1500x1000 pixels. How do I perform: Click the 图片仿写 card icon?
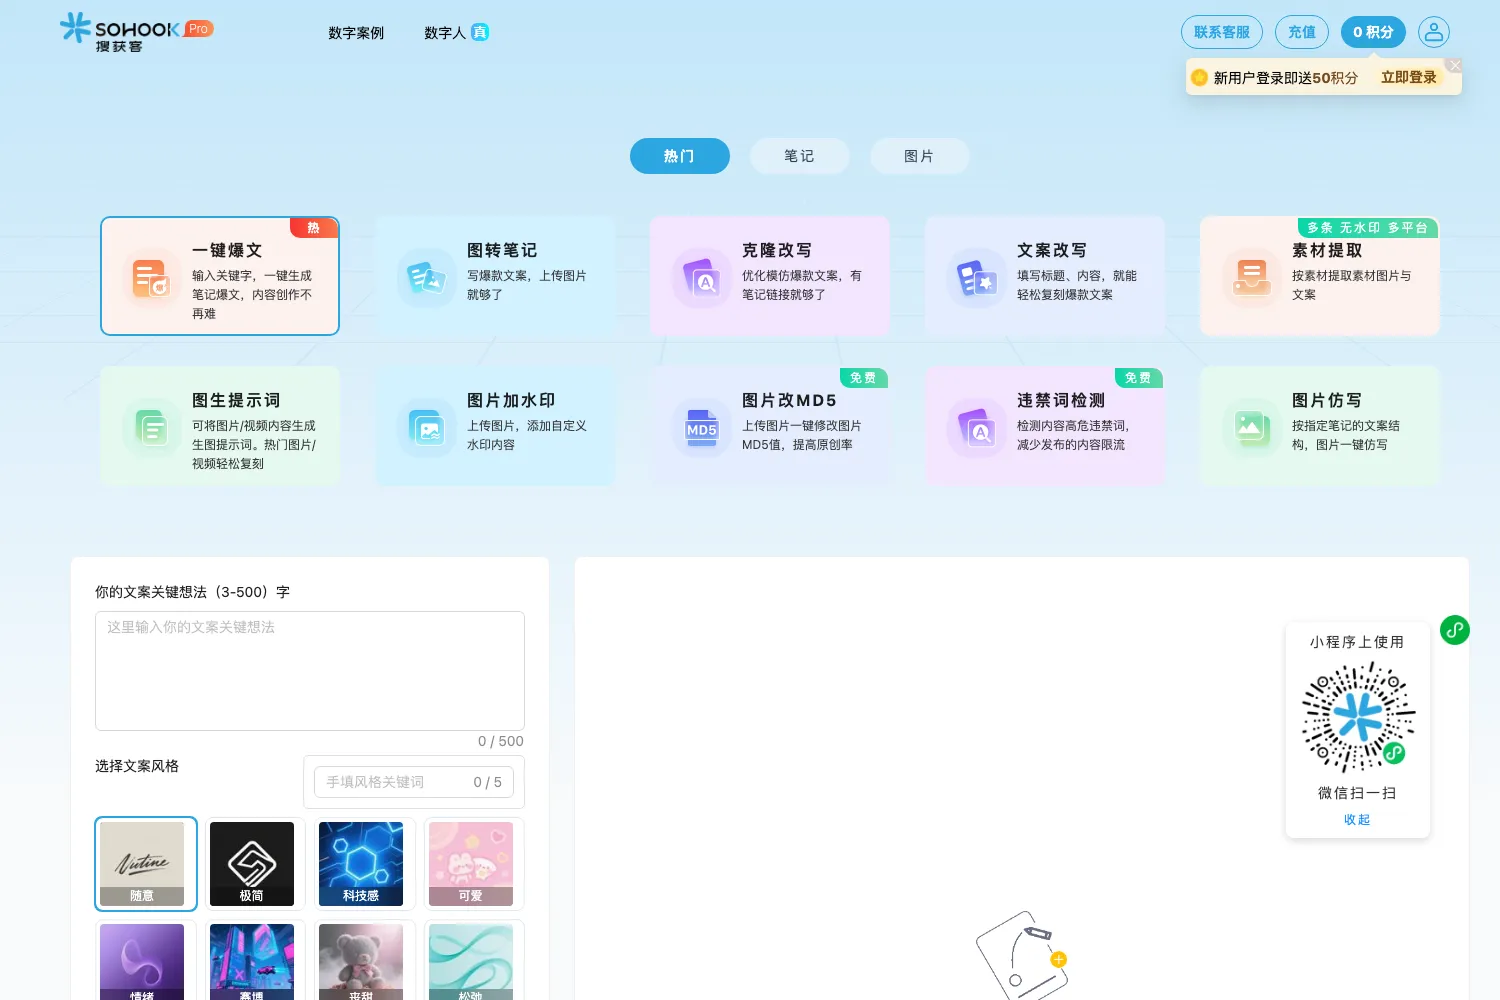[1251, 427]
